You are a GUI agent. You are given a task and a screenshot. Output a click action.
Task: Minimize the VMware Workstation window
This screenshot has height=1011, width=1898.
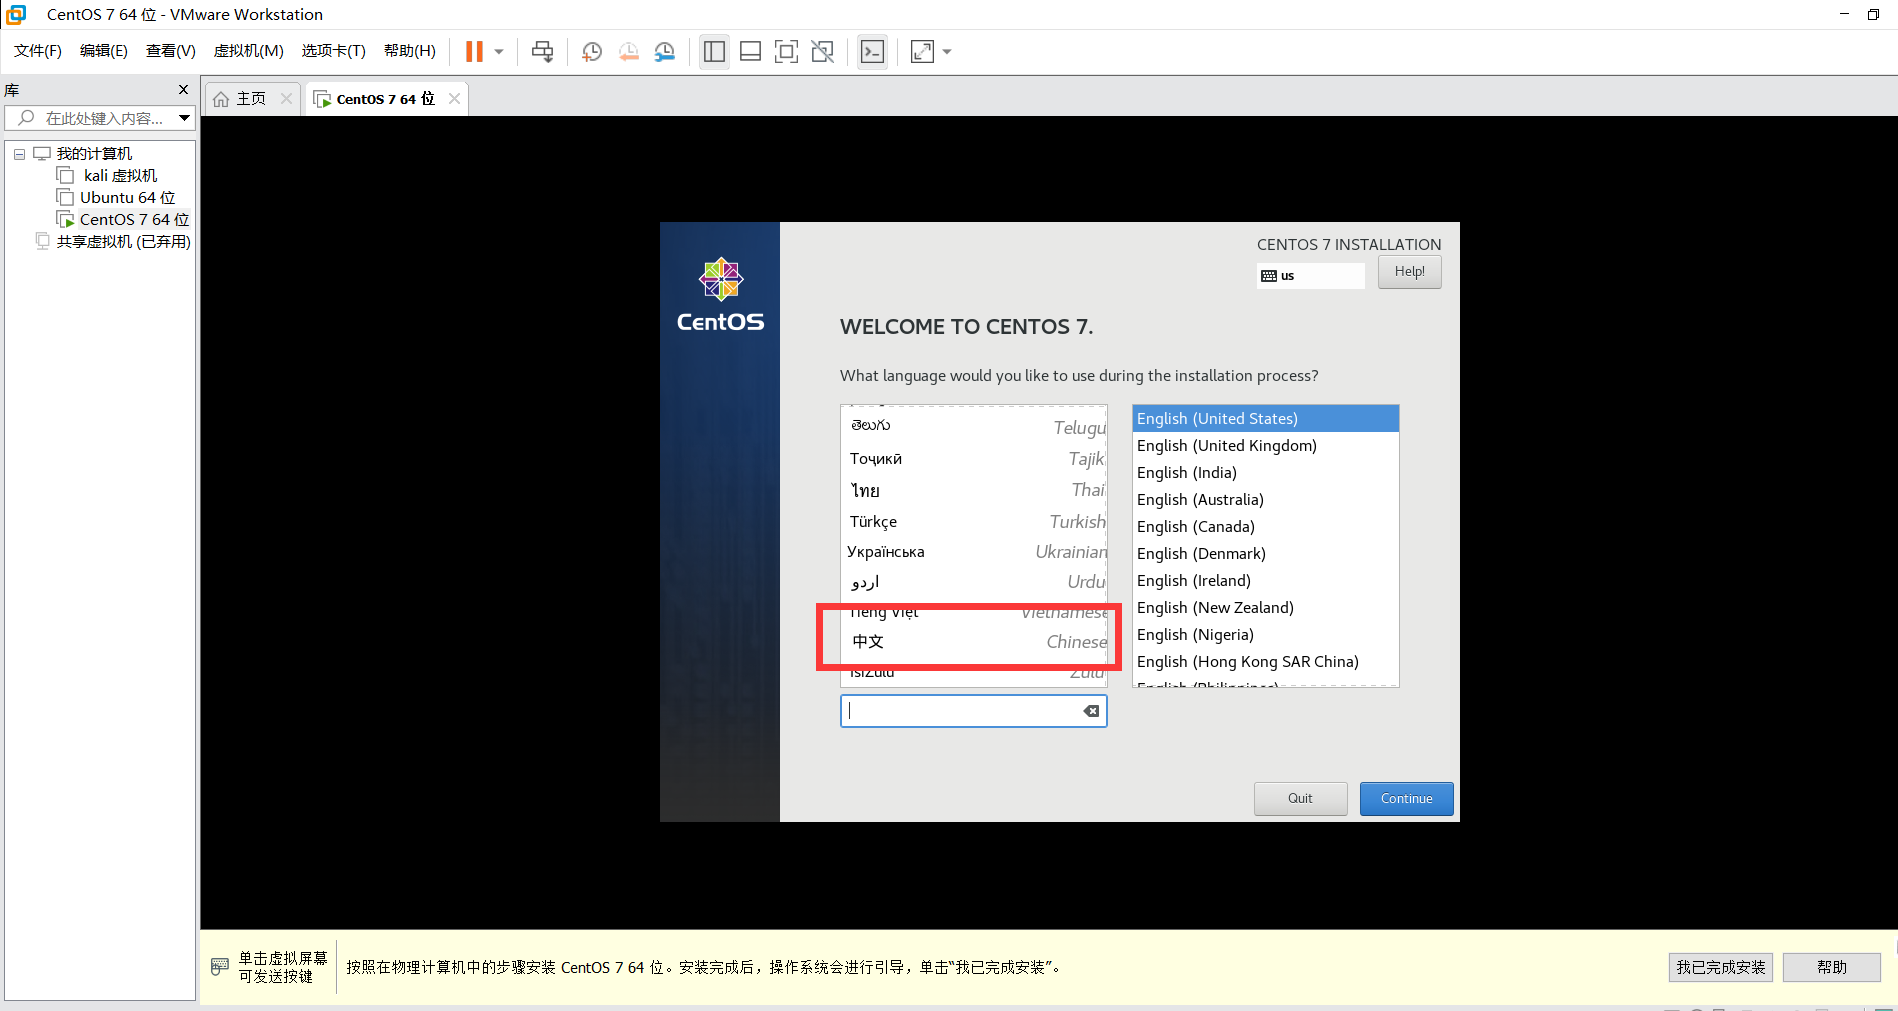tap(1844, 14)
